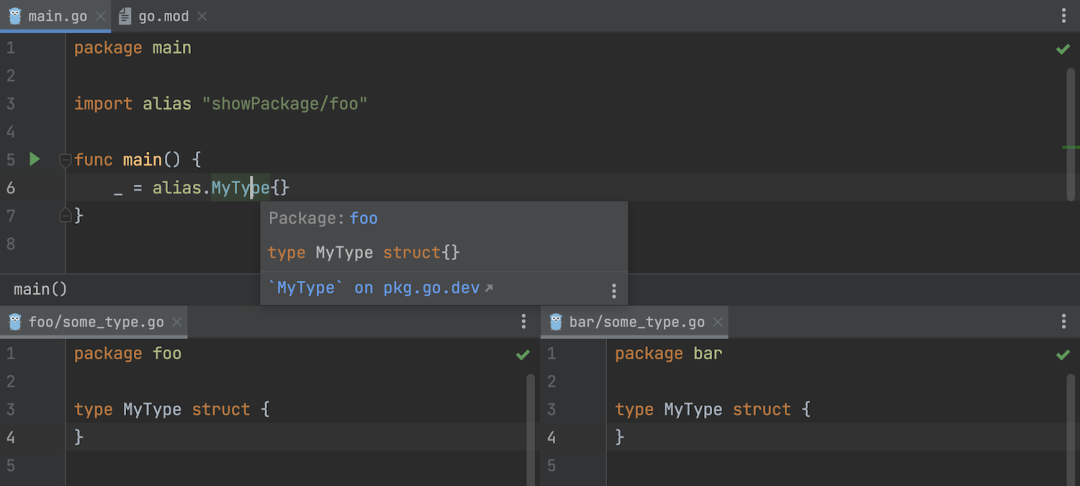Run main function via green gutter arrow
Screen dimensions: 1080x486
34,159
